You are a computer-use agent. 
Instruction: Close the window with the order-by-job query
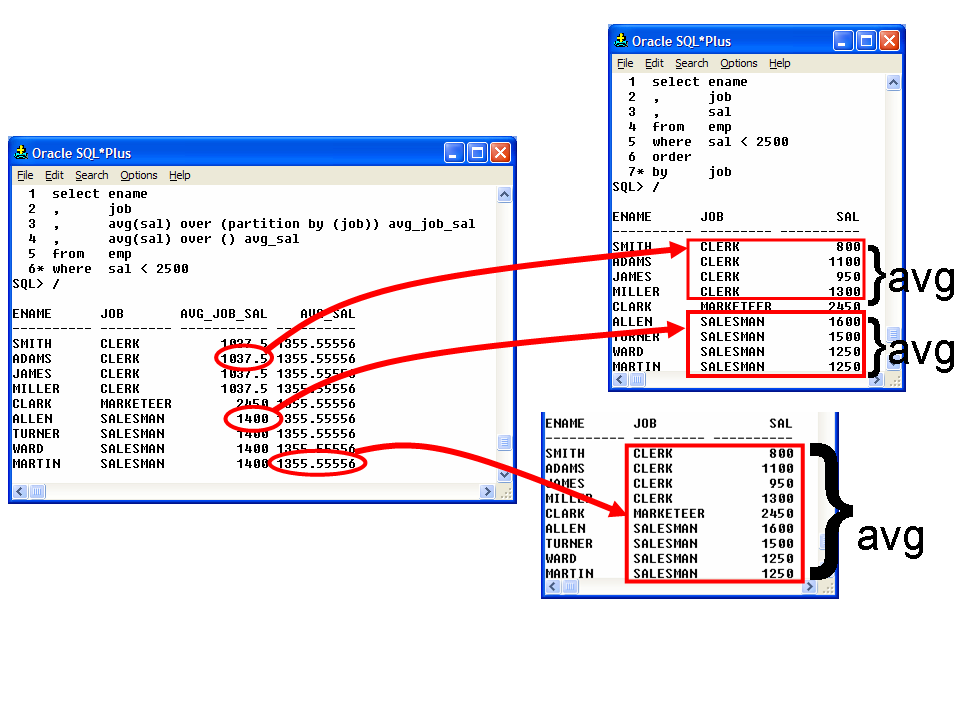coord(888,41)
